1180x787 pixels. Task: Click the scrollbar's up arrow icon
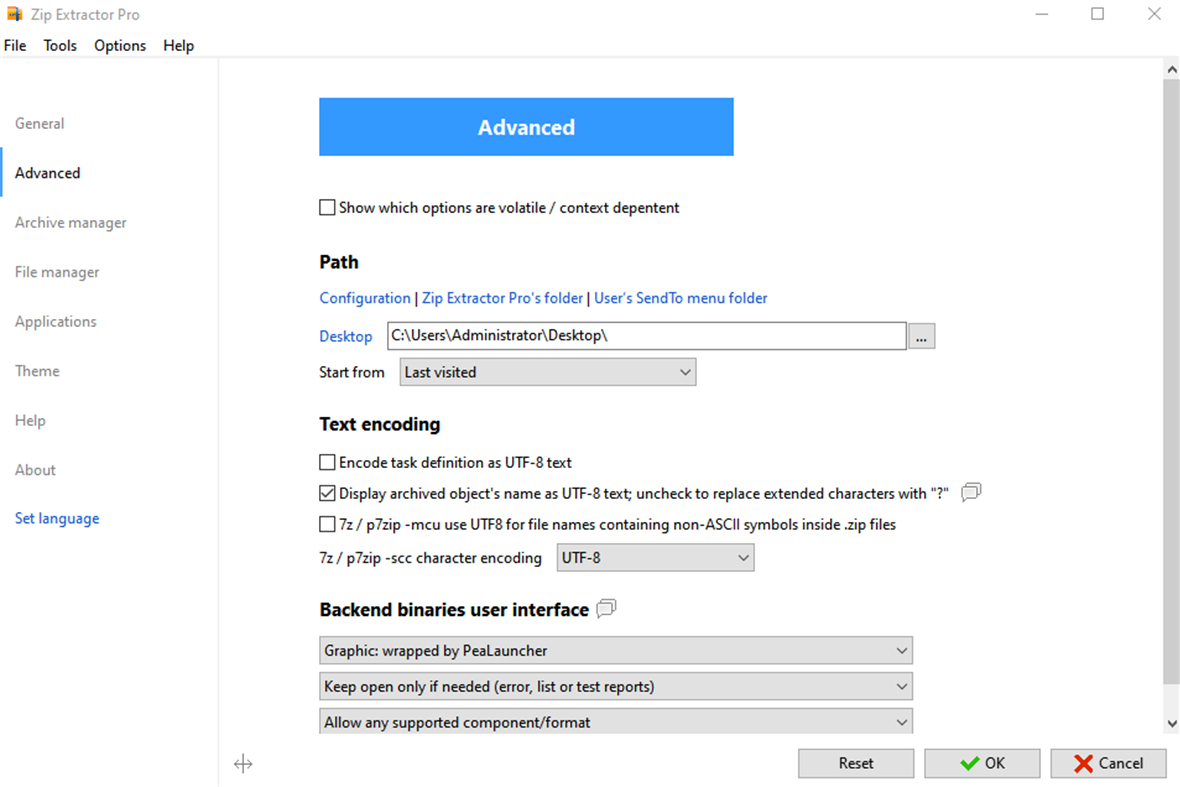pyautogui.click(x=1171, y=68)
